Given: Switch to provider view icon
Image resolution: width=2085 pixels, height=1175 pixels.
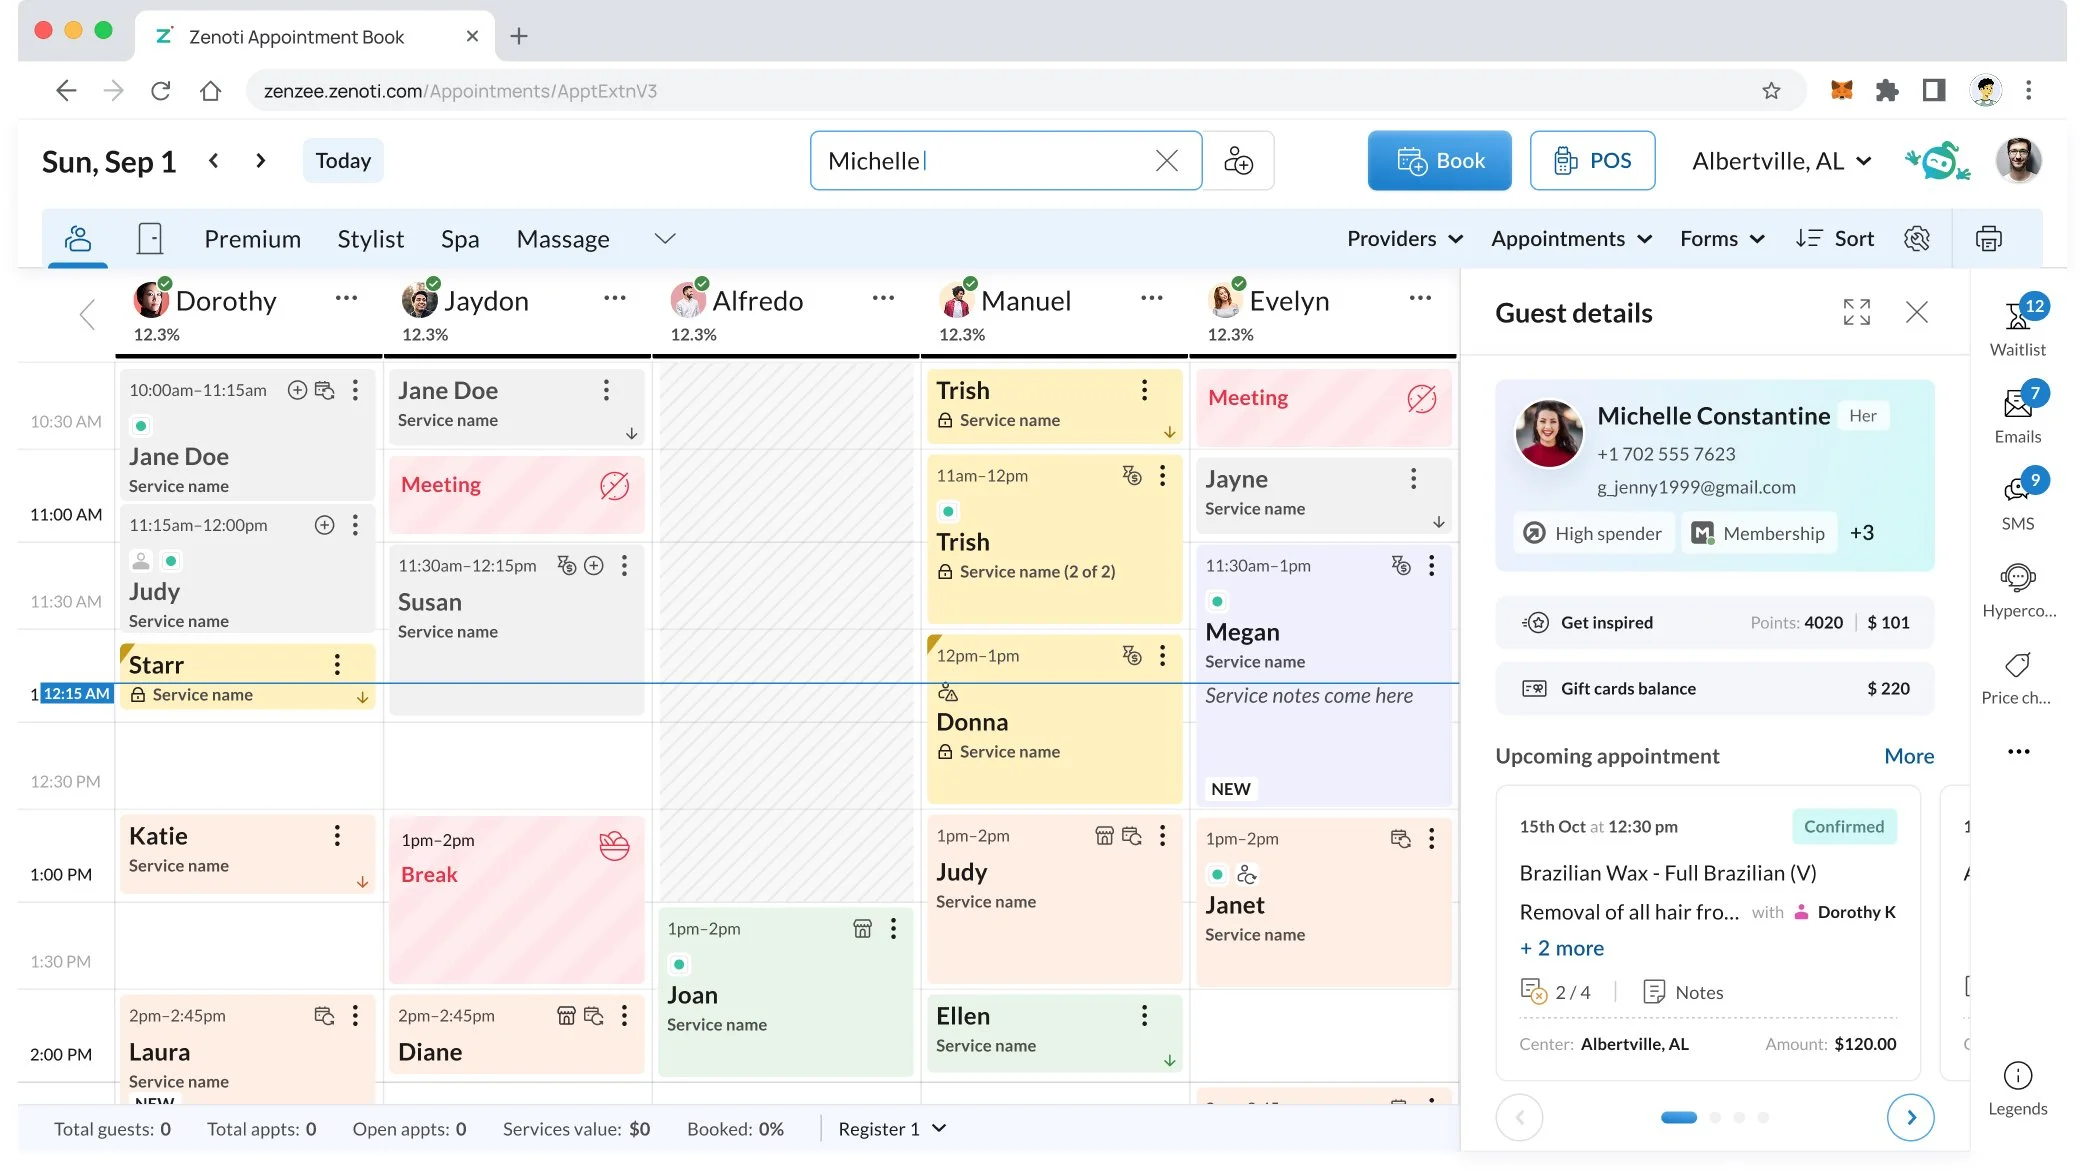Looking at the screenshot, I should pos(78,239).
